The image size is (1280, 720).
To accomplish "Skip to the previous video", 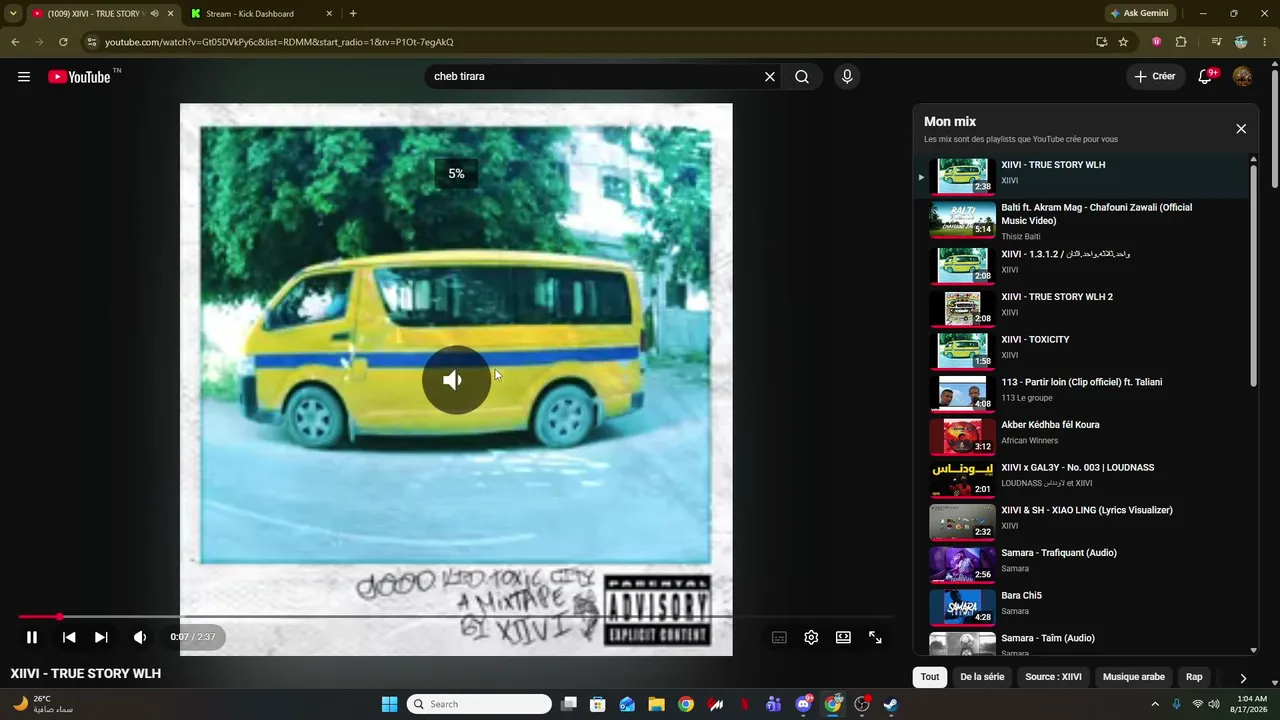I will (x=69, y=637).
